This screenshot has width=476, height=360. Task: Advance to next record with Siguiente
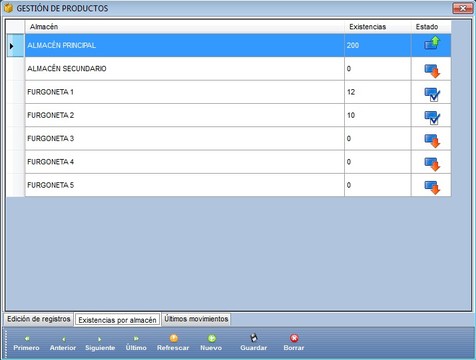point(100,343)
